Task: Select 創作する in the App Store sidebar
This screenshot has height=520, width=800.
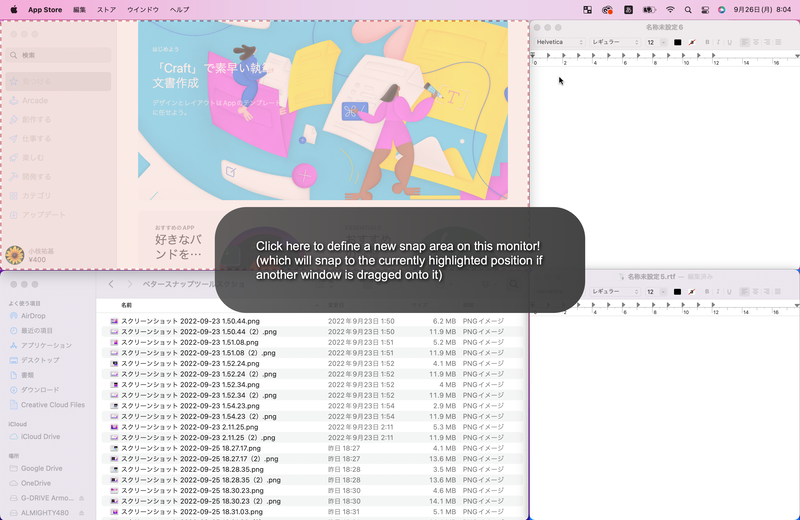Action: [x=59, y=119]
